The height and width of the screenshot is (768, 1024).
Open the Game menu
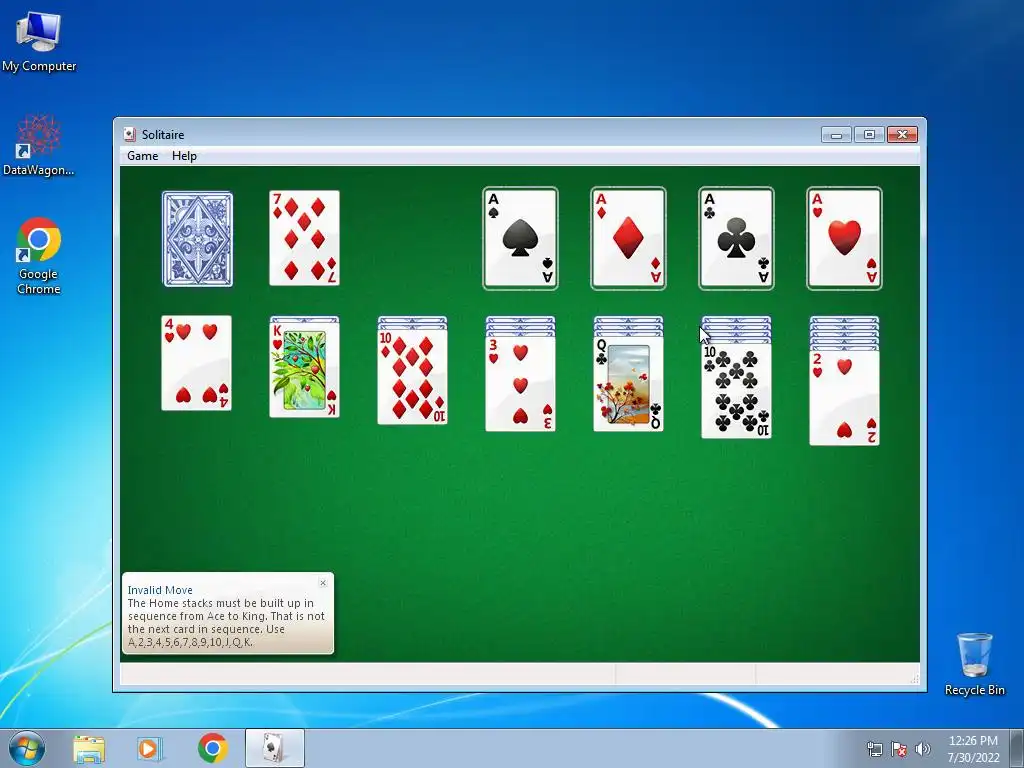[x=142, y=155]
